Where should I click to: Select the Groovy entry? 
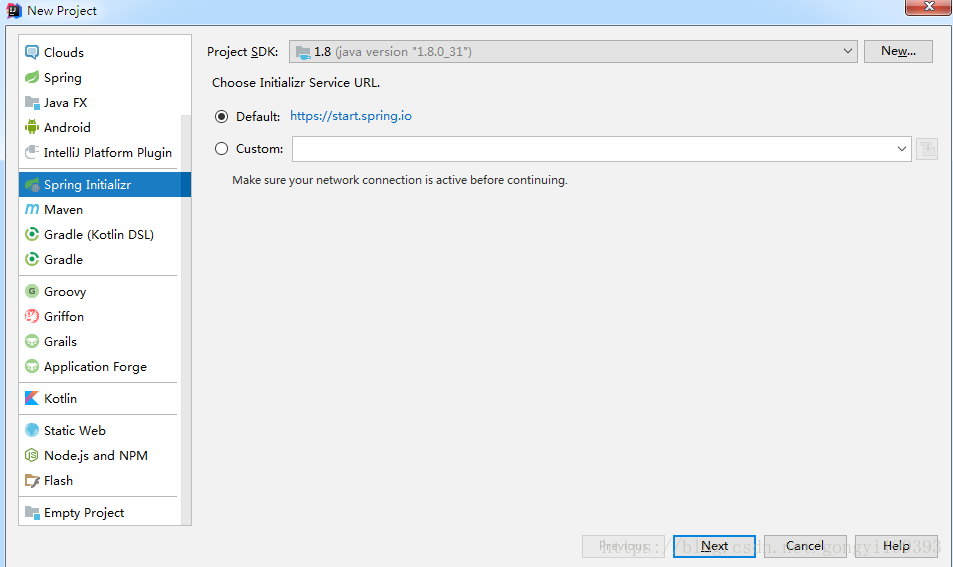tap(100, 291)
